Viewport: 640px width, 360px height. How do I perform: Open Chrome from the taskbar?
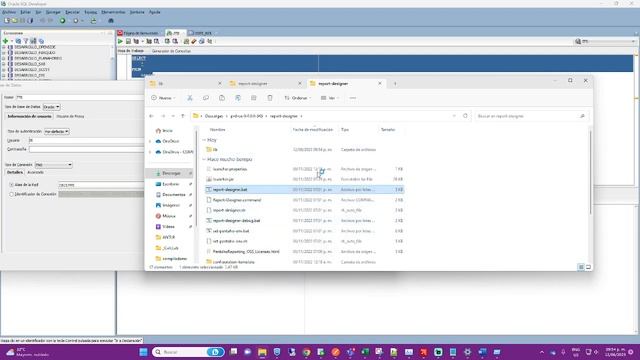click(x=307, y=352)
